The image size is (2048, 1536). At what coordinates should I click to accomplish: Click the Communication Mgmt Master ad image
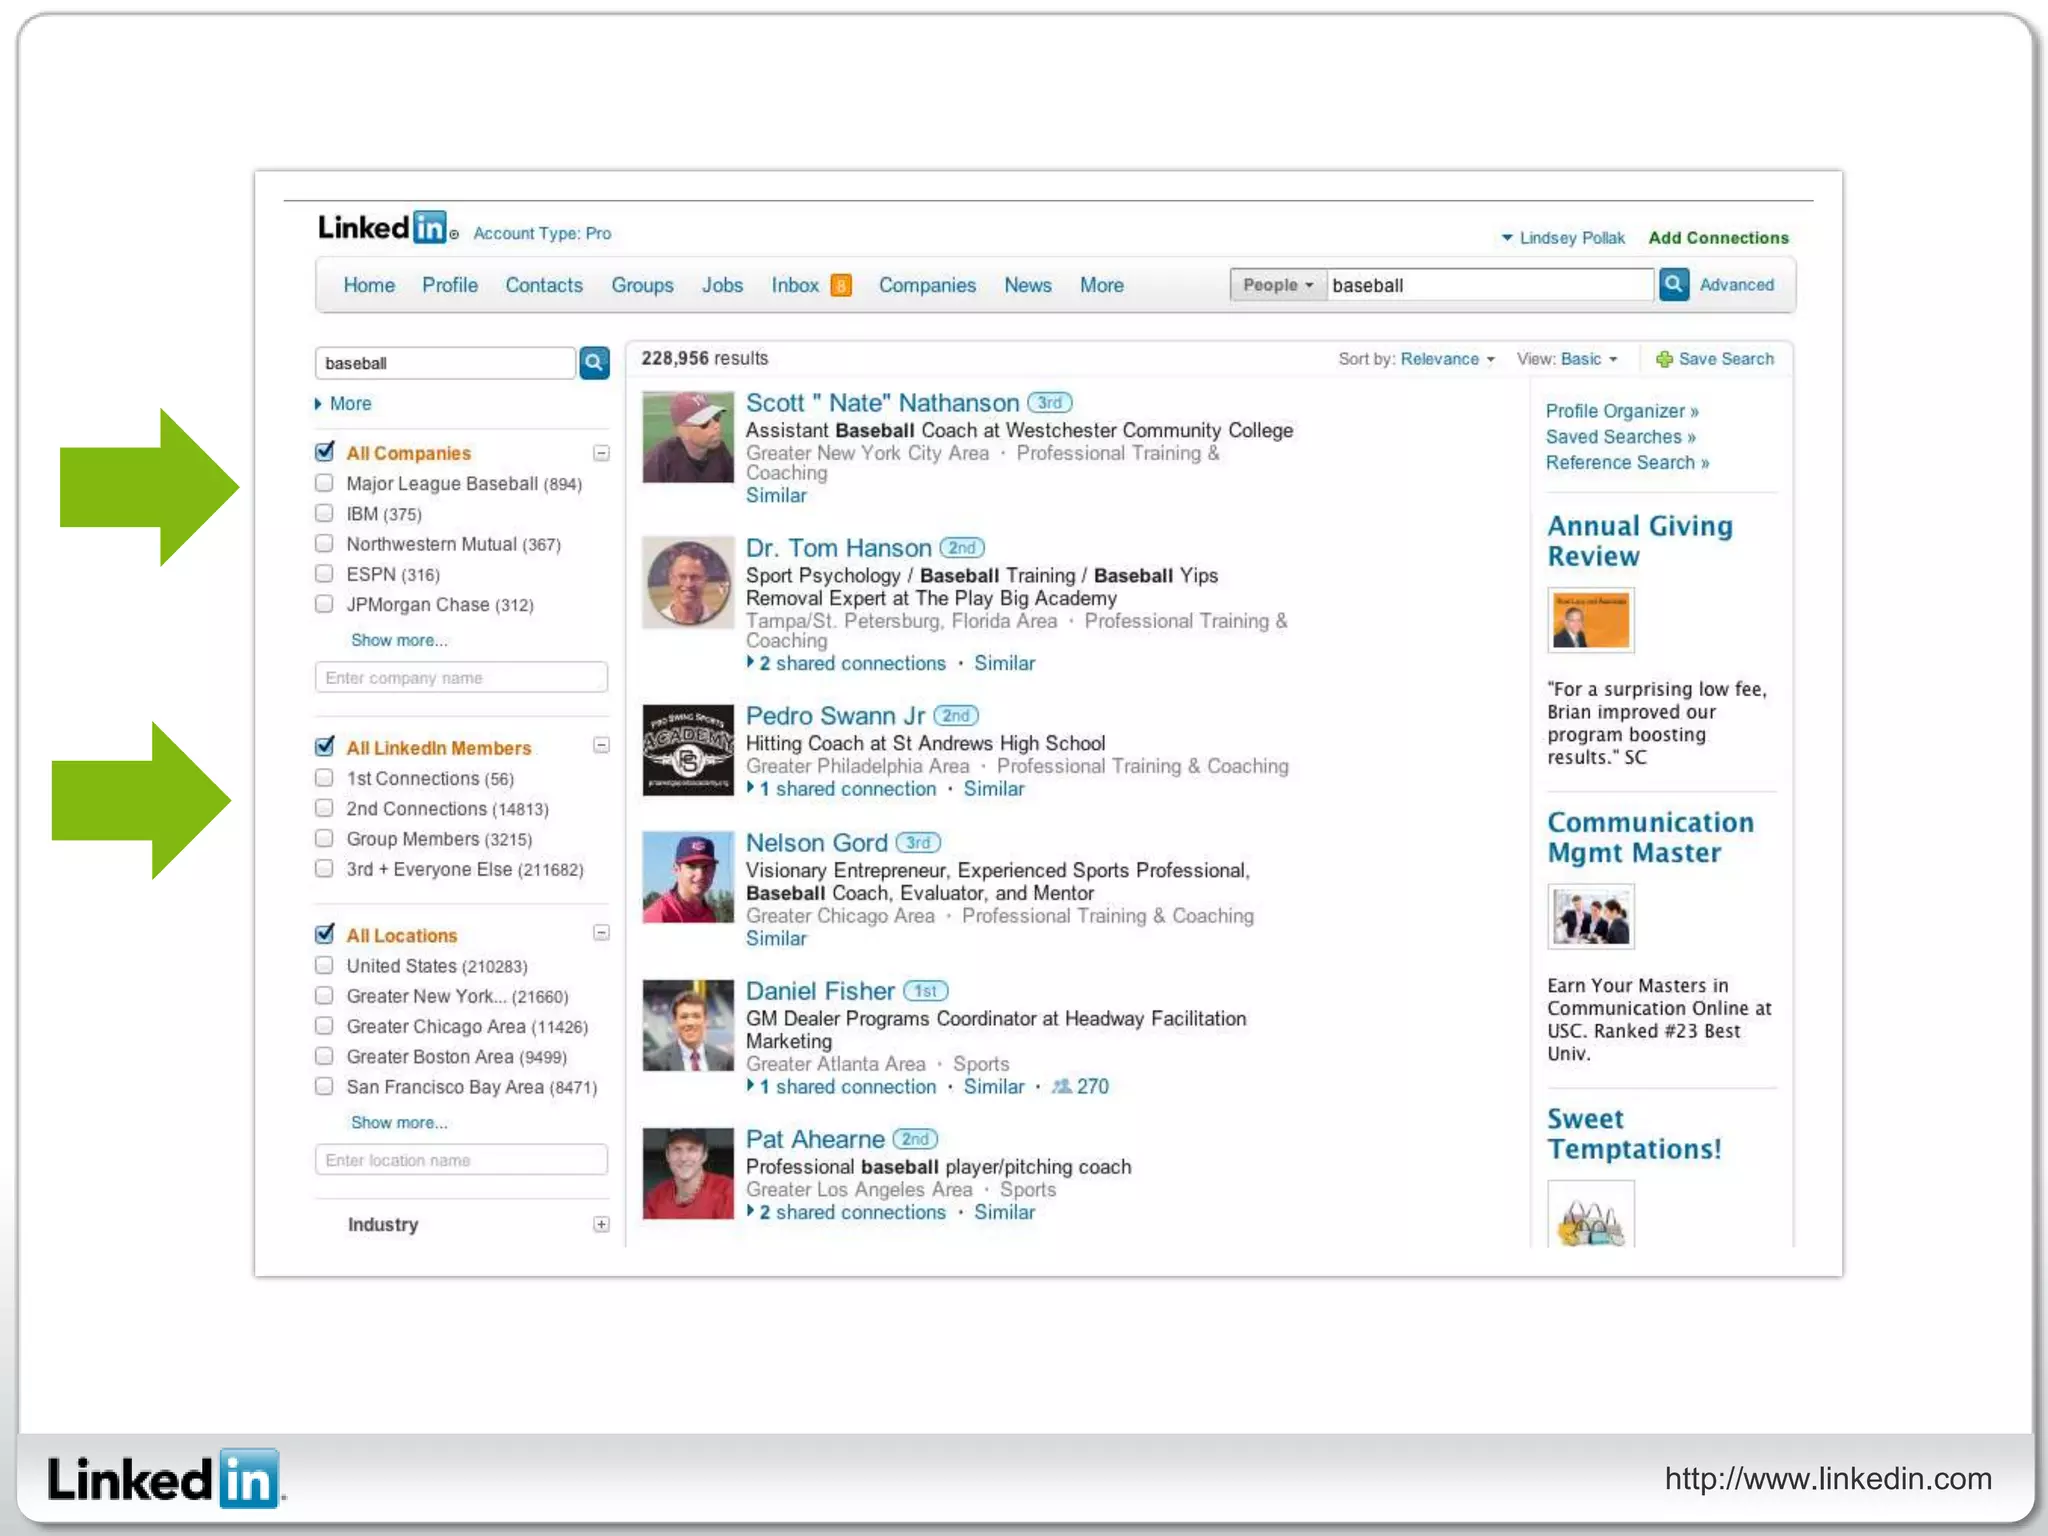coord(1591,916)
